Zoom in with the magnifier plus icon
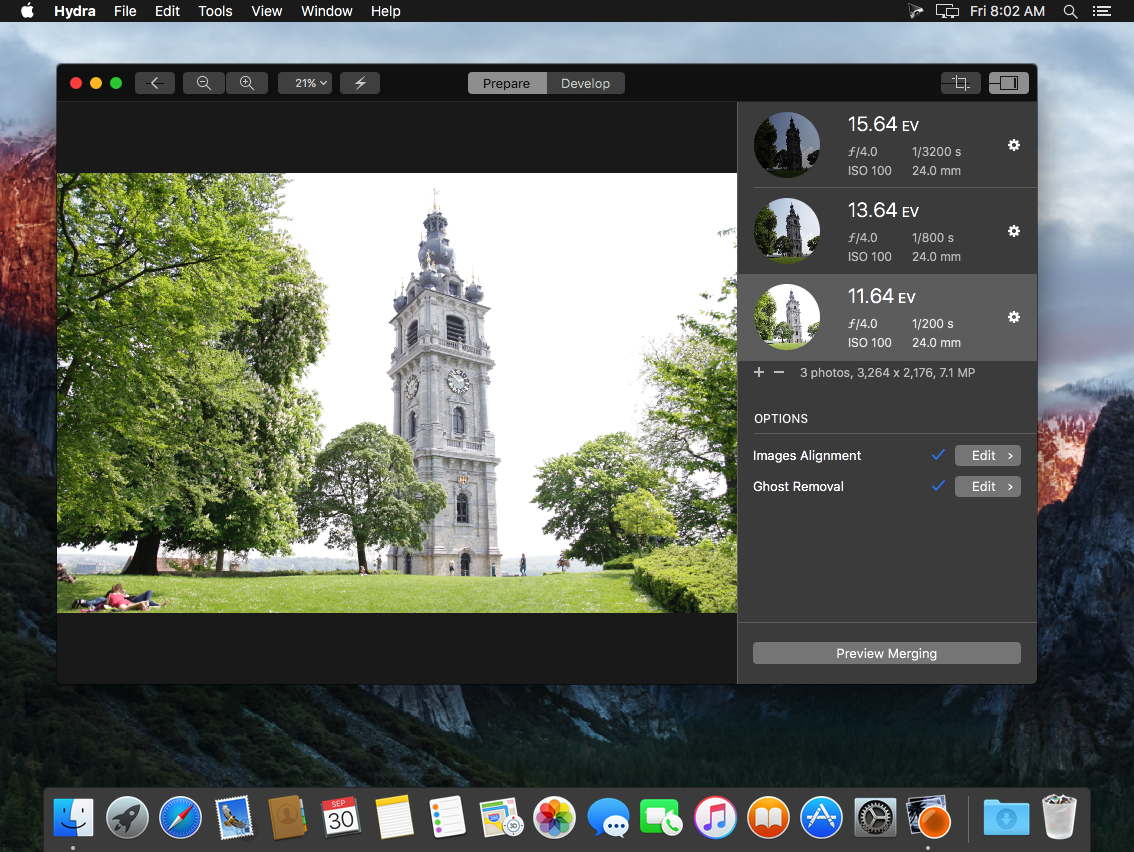This screenshot has width=1134, height=852. pos(247,83)
